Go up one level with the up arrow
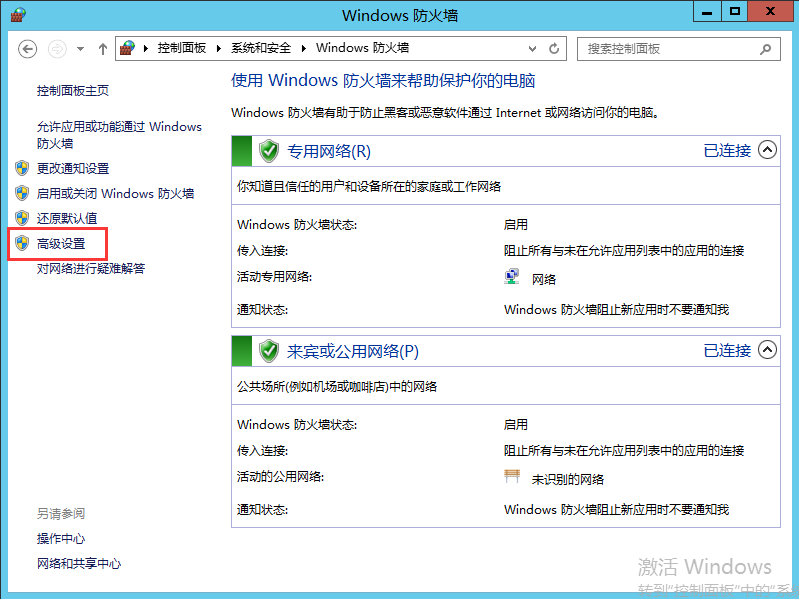 pos(103,49)
